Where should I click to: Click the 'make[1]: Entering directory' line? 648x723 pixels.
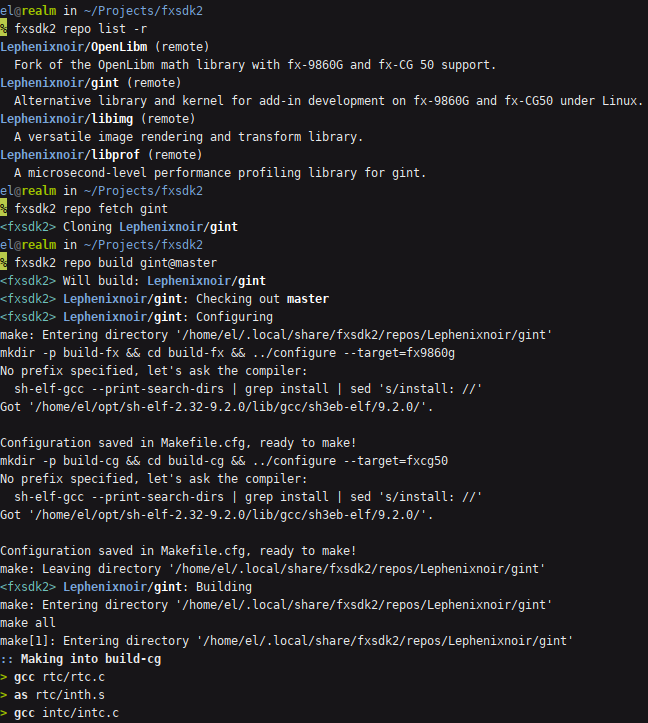point(286,640)
